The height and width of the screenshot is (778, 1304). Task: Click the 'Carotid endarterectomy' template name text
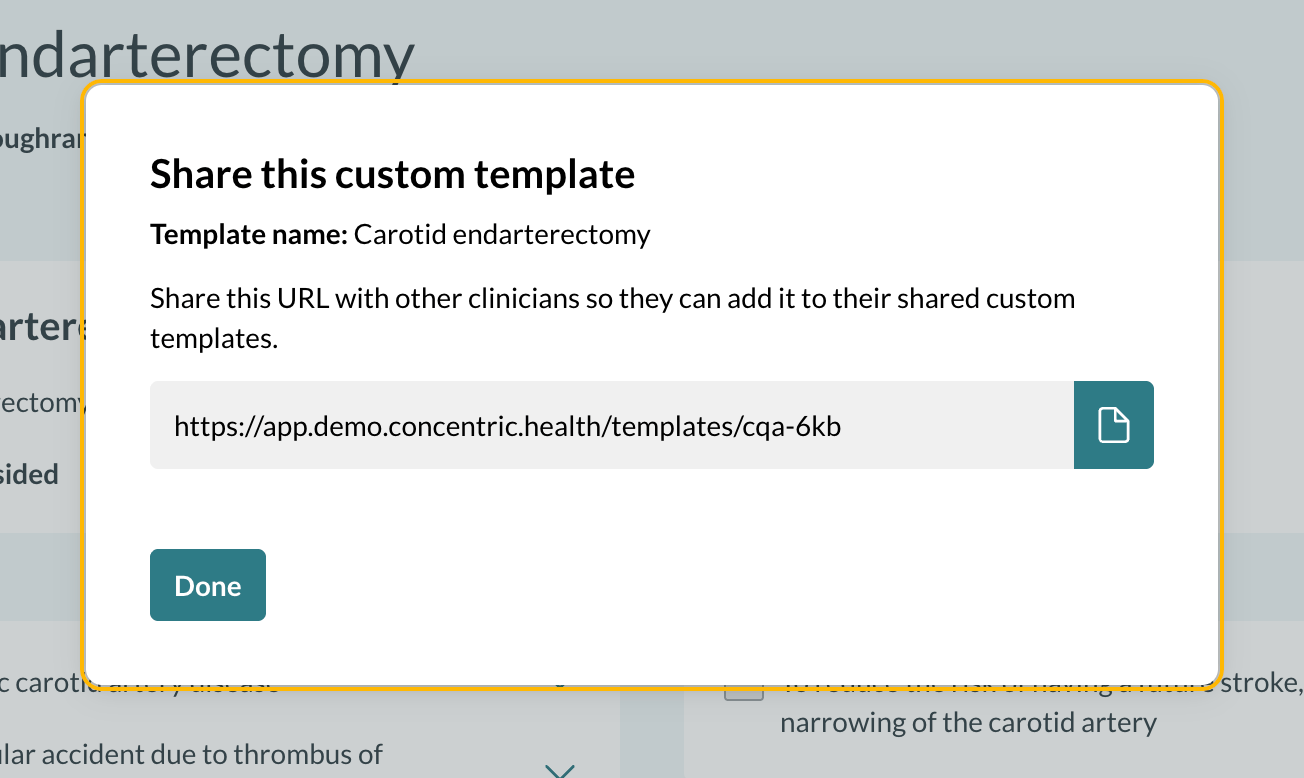(x=502, y=235)
